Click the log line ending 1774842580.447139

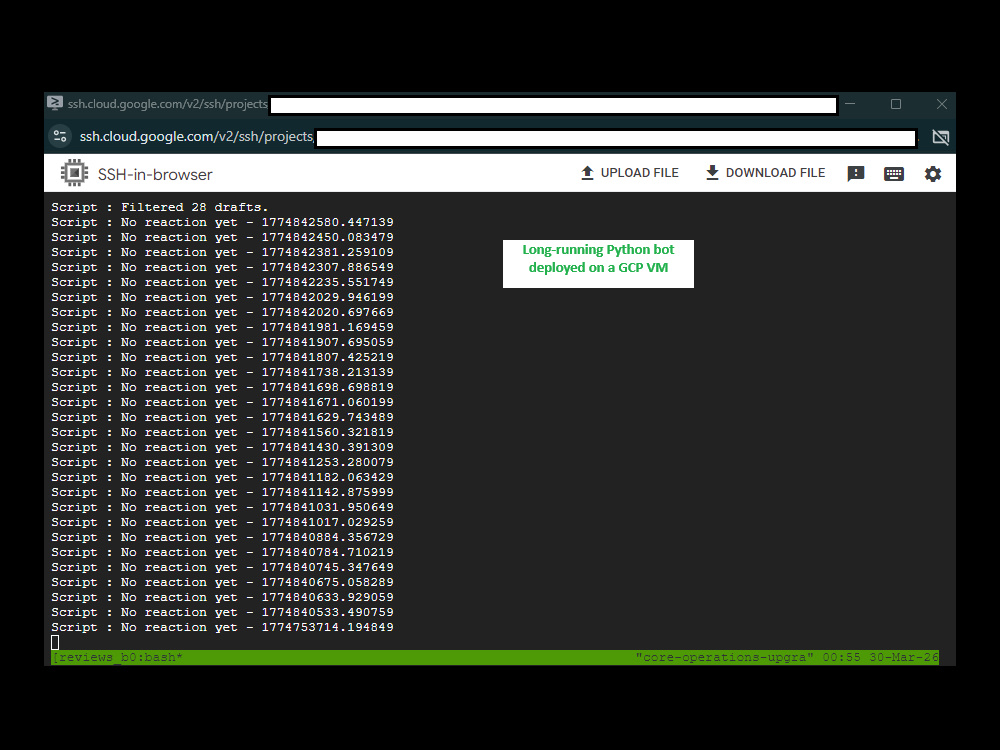click(x=223, y=222)
